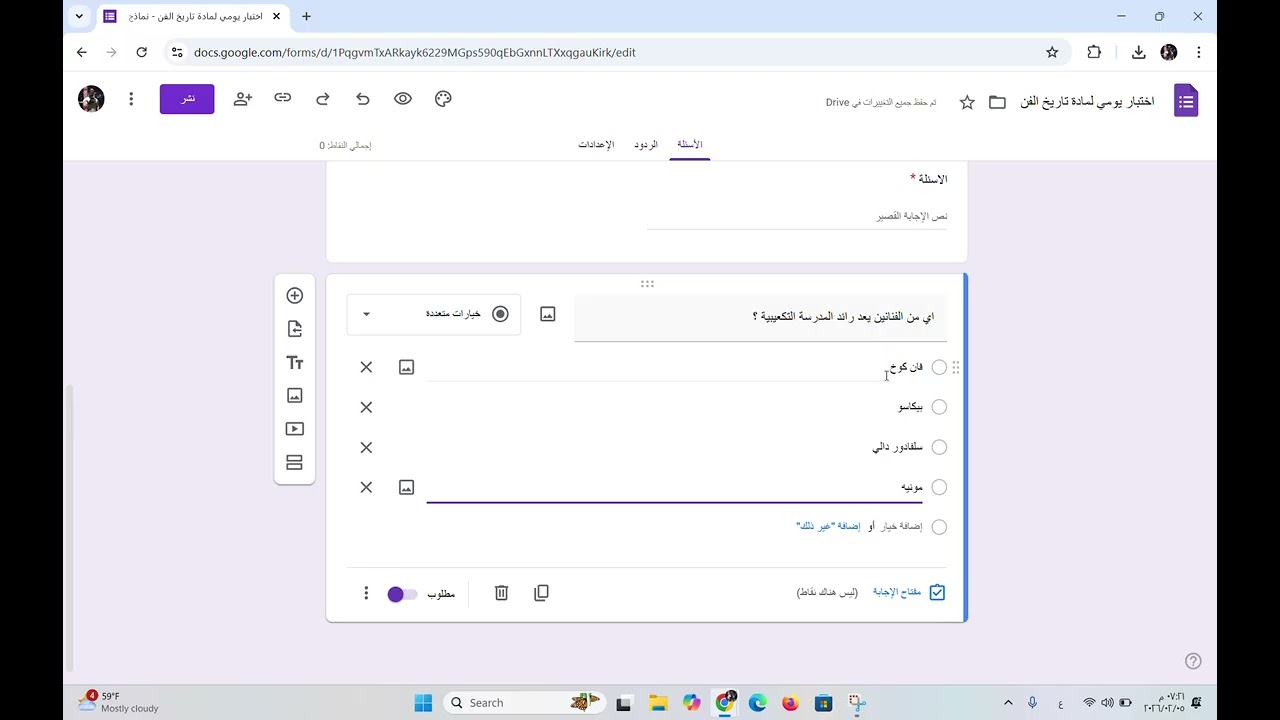Viewport: 1280px width, 720px height.
Task: Reload the page
Action: 142,52
